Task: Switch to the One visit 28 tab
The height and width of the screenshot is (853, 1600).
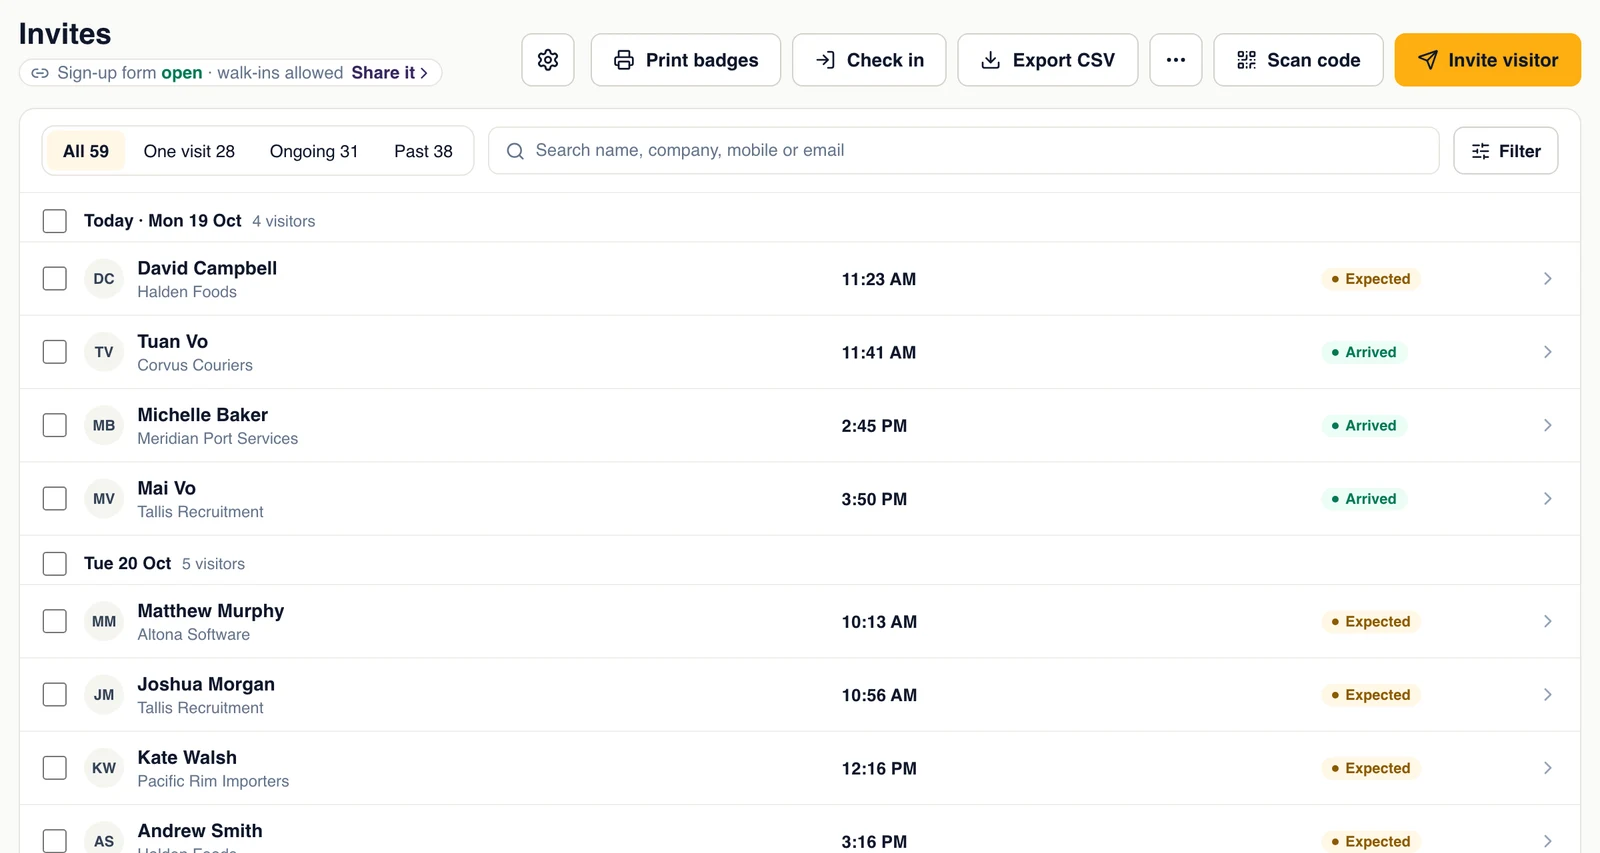Action: 189,151
